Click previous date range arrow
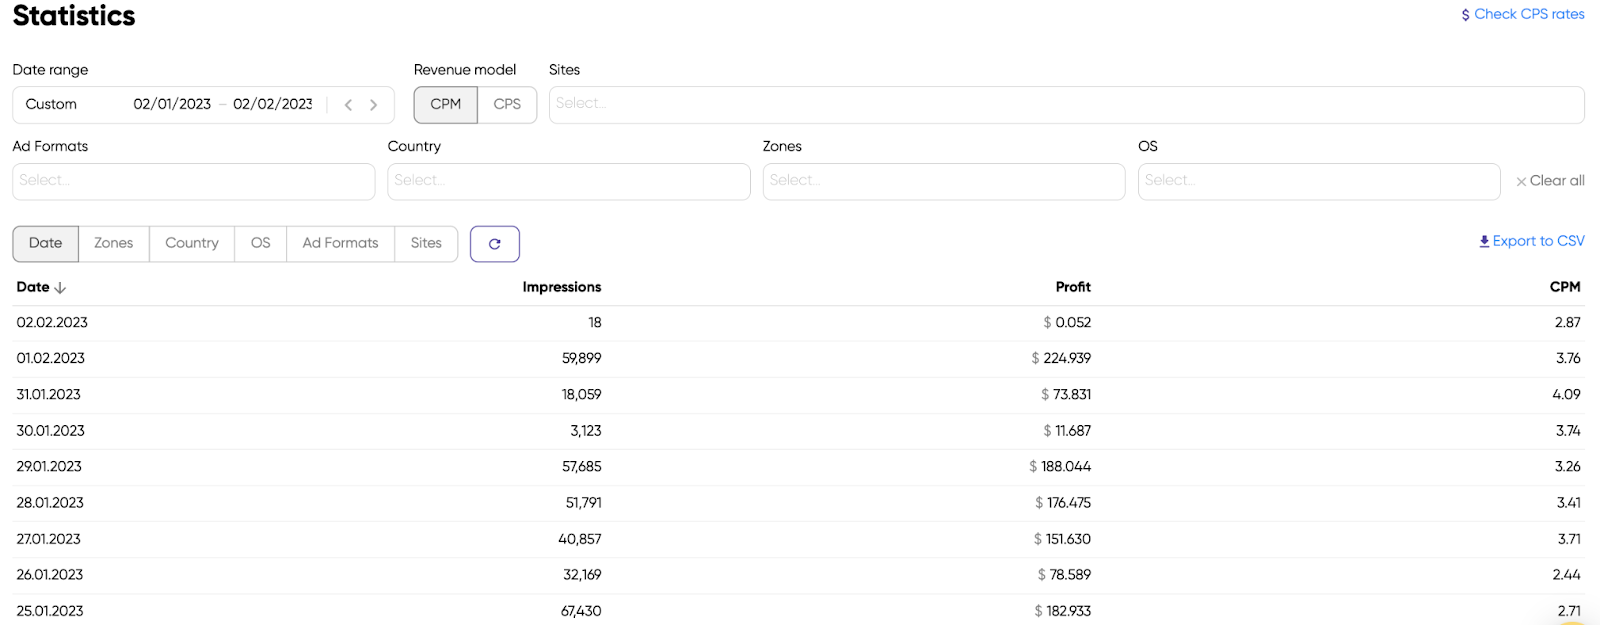Screen dimensions: 1600x625 [x=348, y=105]
